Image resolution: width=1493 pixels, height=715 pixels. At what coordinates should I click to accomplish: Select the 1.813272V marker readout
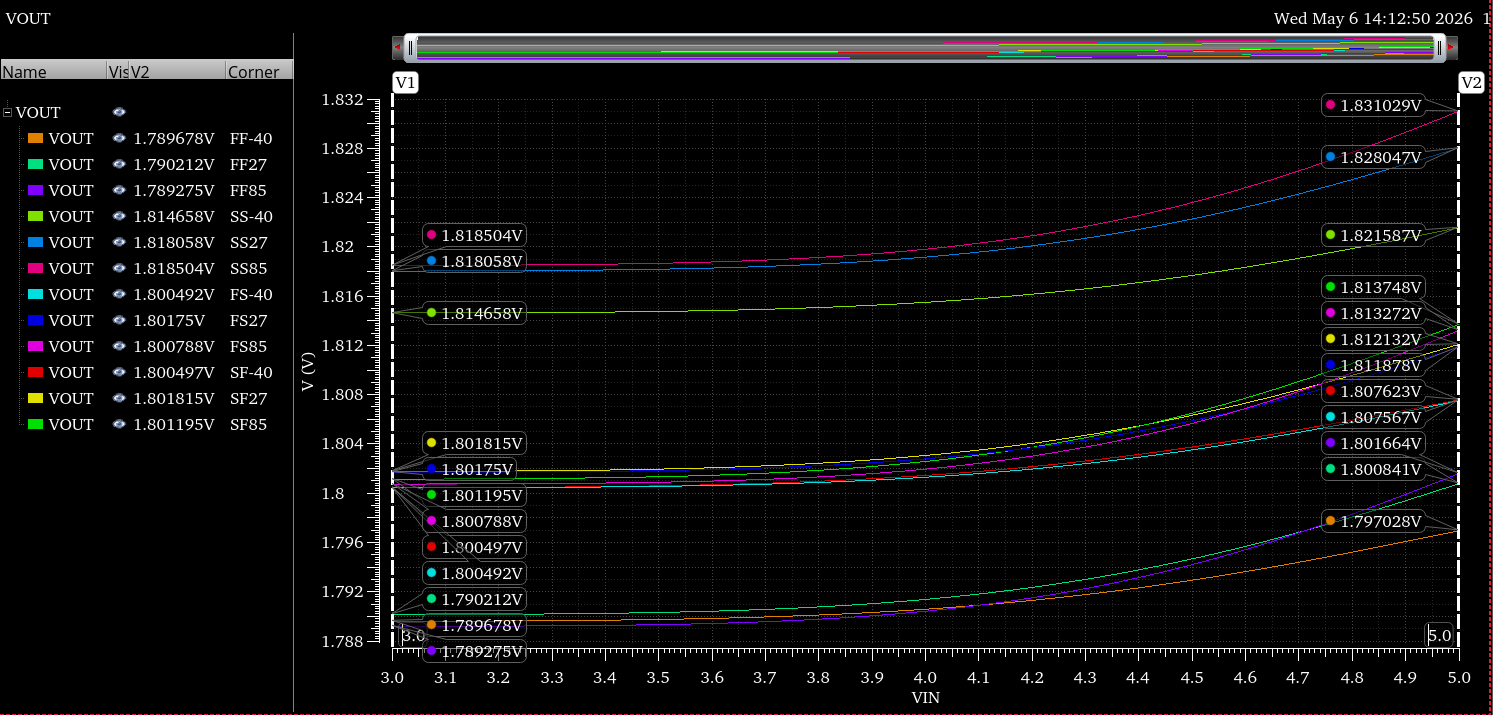click(1372, 313)
